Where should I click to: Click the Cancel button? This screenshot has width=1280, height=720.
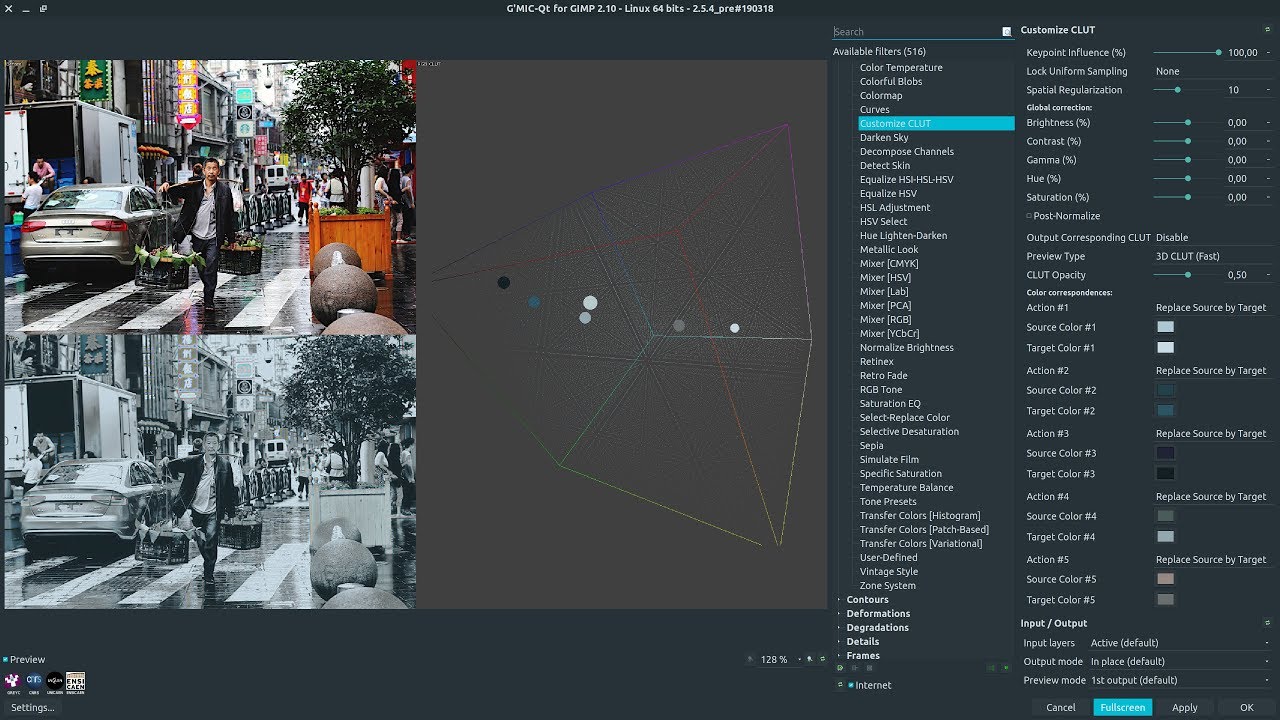[x=1061, y=707]
